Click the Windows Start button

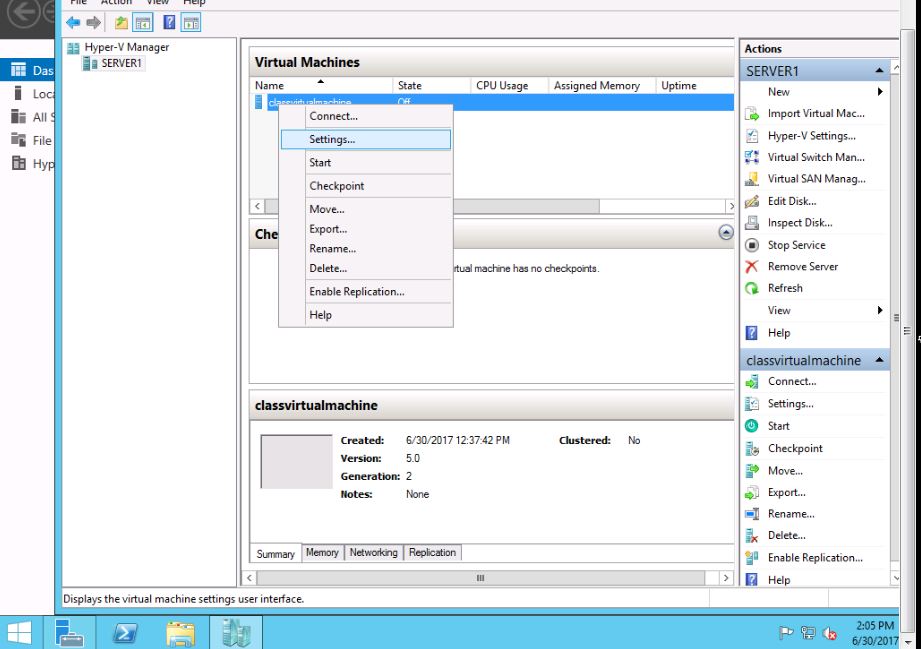pyautogui.click(x=19, y=633)
